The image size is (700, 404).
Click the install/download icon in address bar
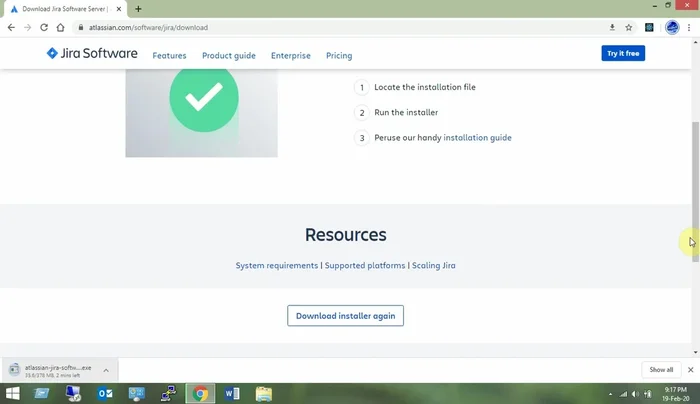pyautogui.click(x=612, y=28)
